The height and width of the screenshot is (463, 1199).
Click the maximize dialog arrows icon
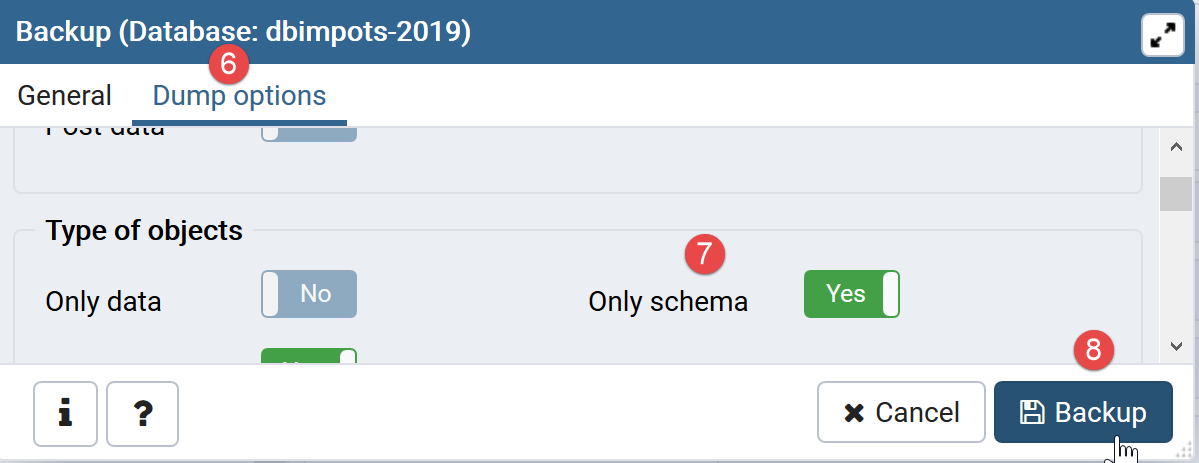click(1162, 37)
